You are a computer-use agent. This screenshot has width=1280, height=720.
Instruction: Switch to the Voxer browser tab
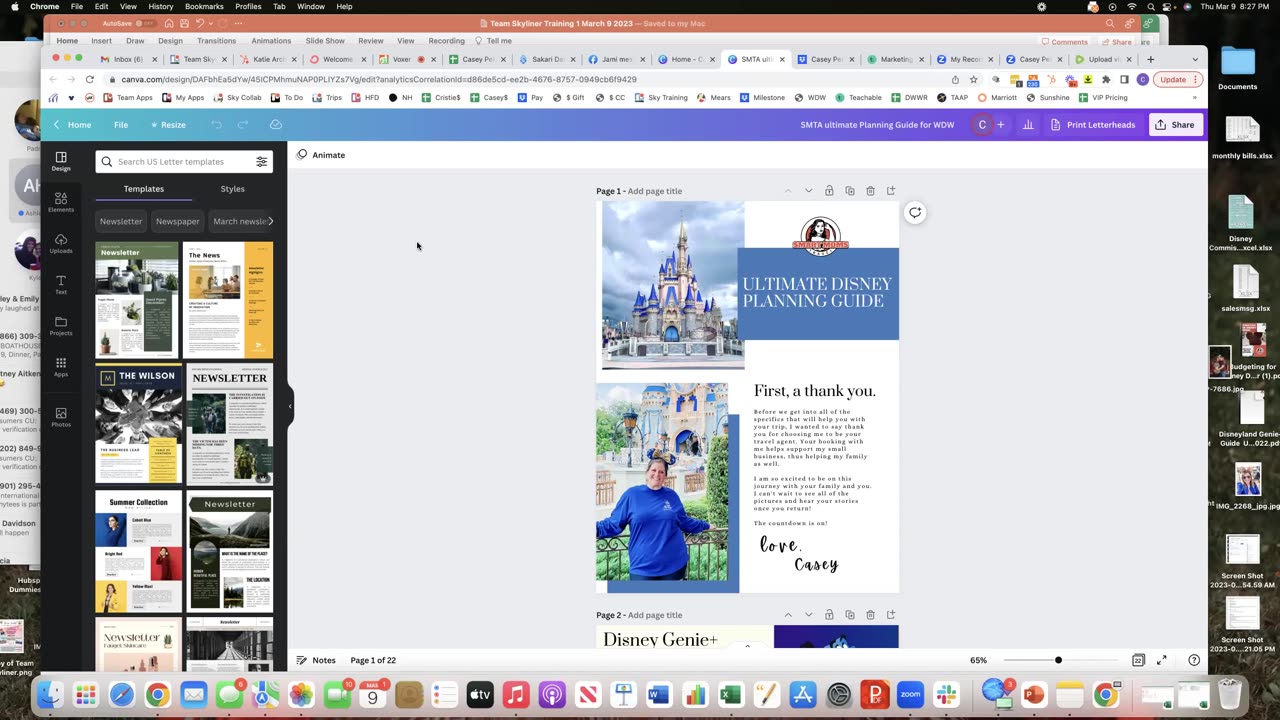[403, 59]
